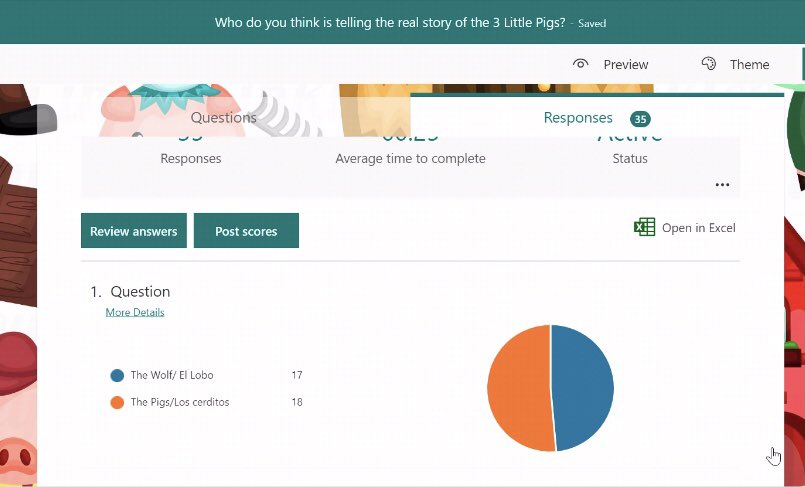Click the Theme palette icon
The image size is (805, 487).
708,64
